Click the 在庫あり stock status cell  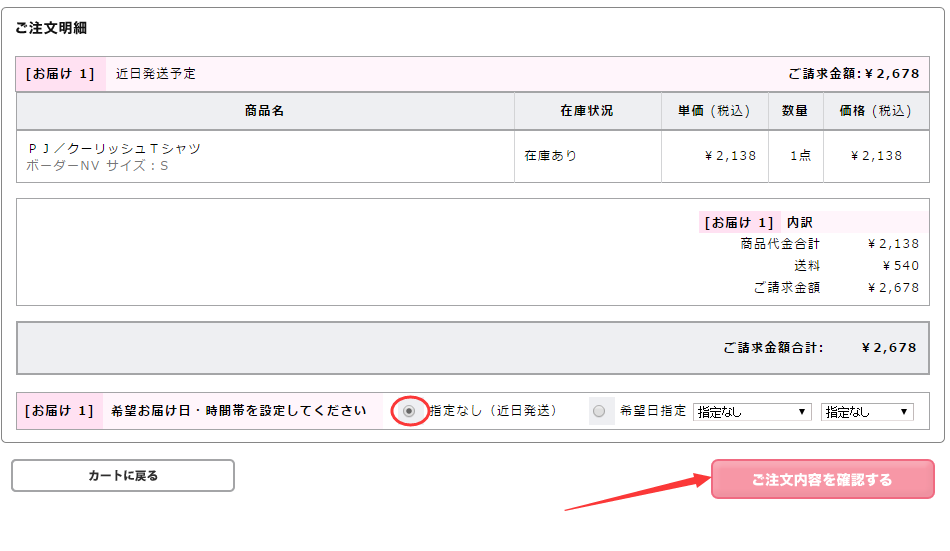coord(551,156)
